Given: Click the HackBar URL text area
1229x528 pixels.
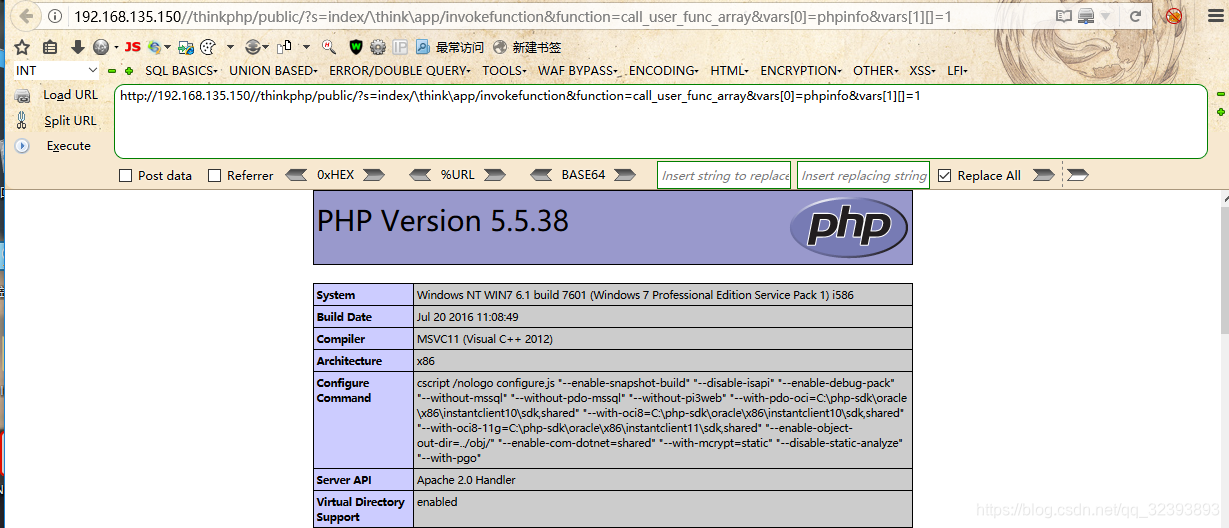Looking at the screenshot, I should [x=661, y=121].
